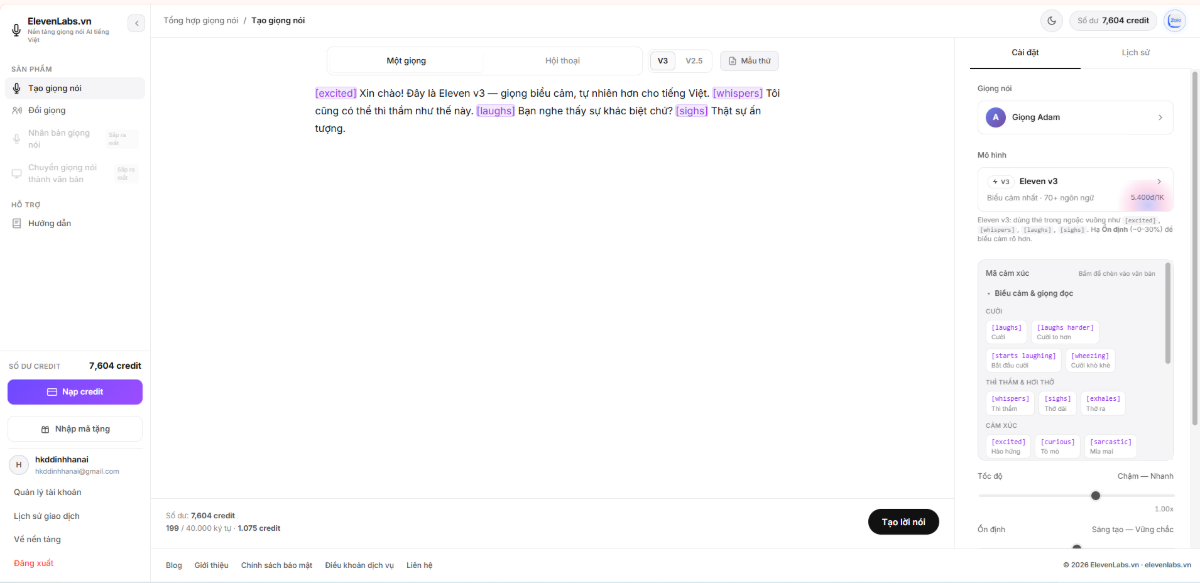The width and height of the screenshot is (1200, 583).
Task: Insert the [curious] emotion tag
Action: (x=1058, y=446)
